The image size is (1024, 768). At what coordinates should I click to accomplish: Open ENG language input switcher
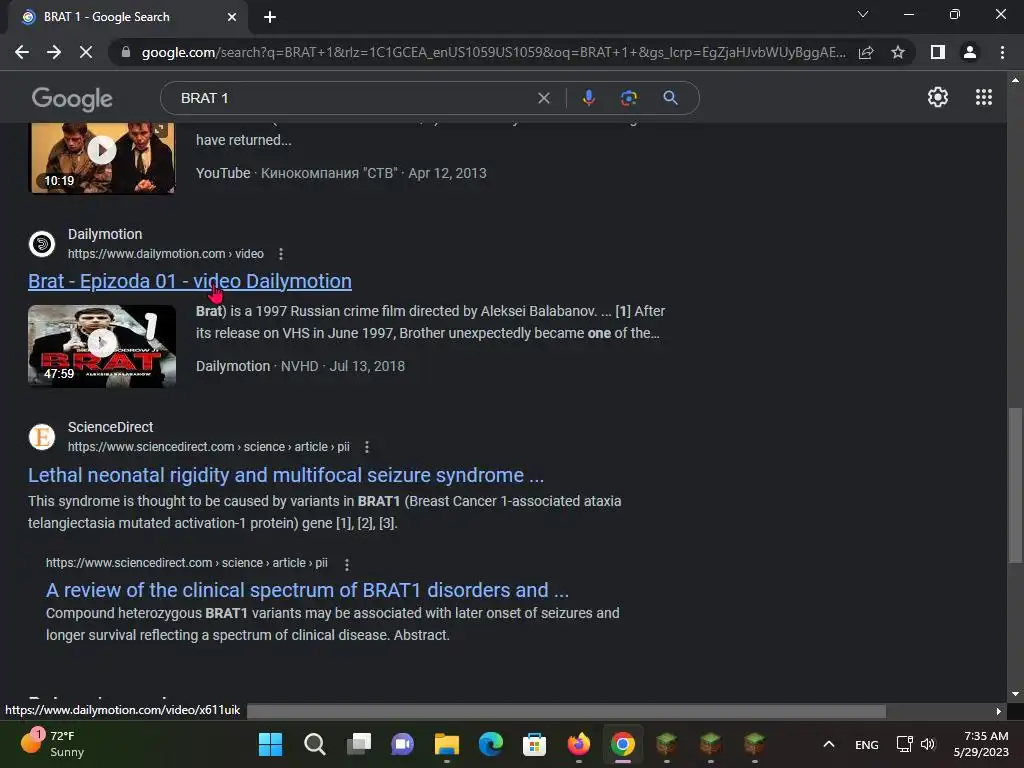point(867,744)
